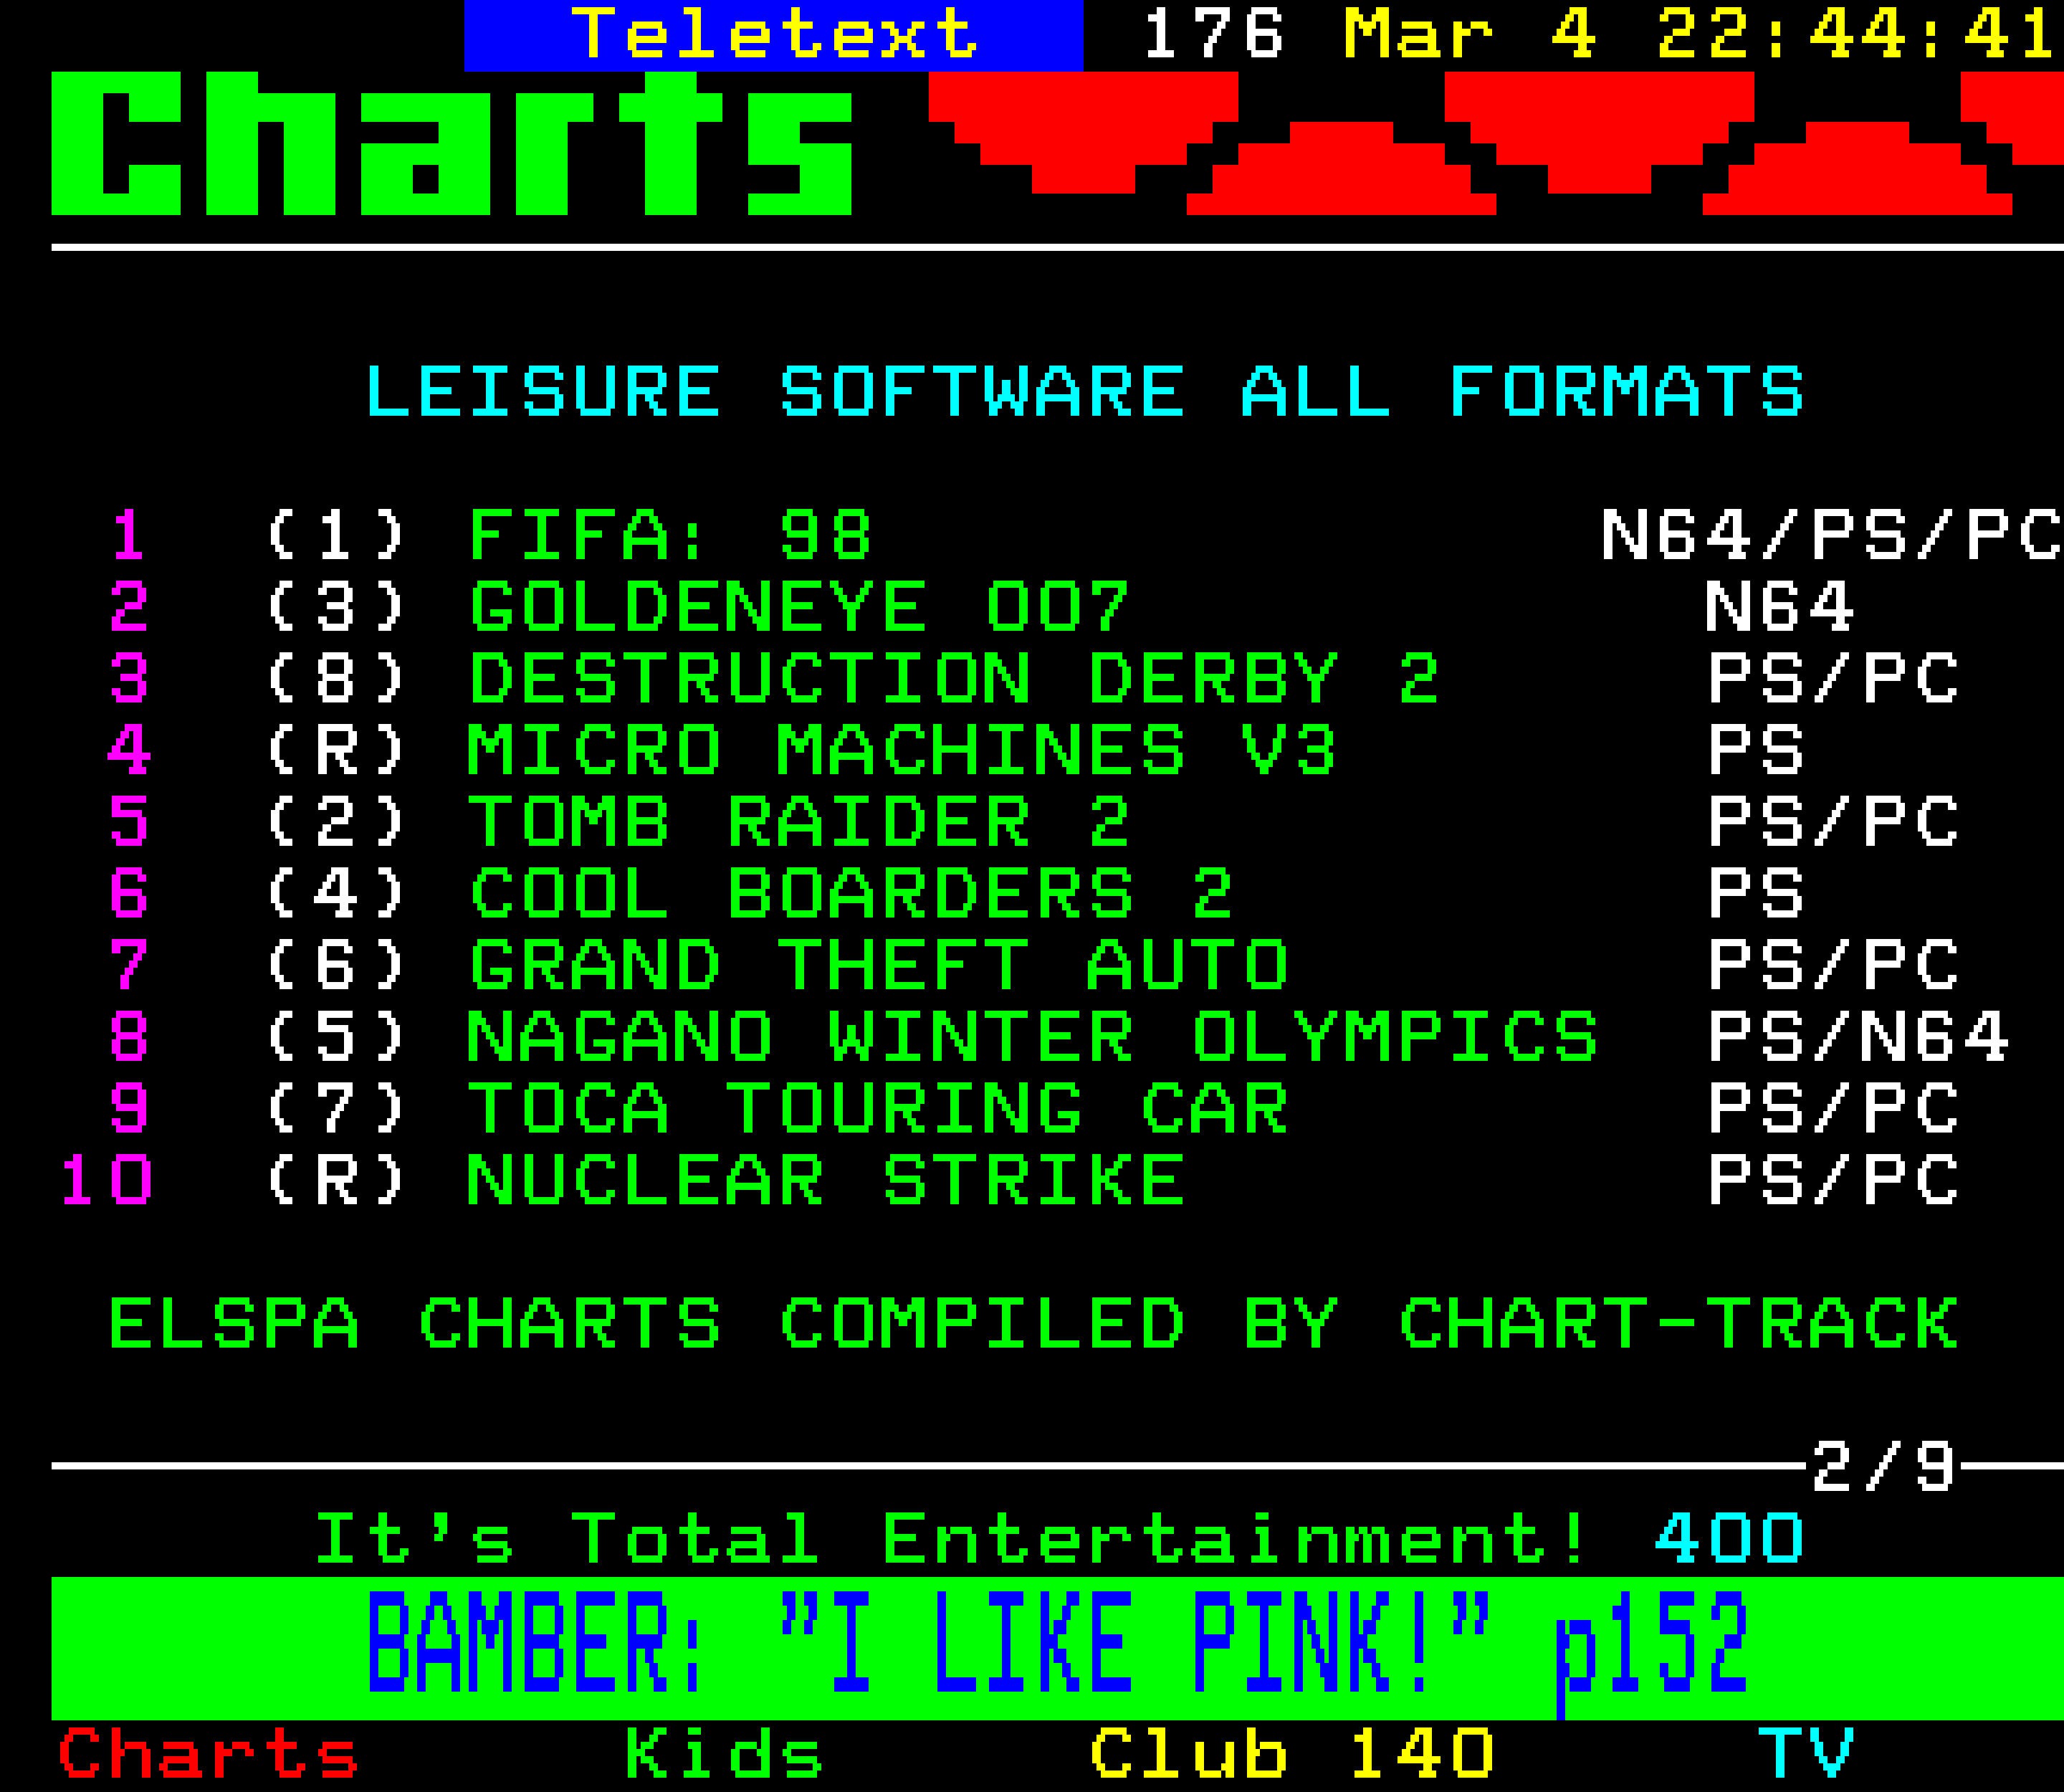
Task: Open the cyan TV fastext link
Action: coord(1806,1753)
